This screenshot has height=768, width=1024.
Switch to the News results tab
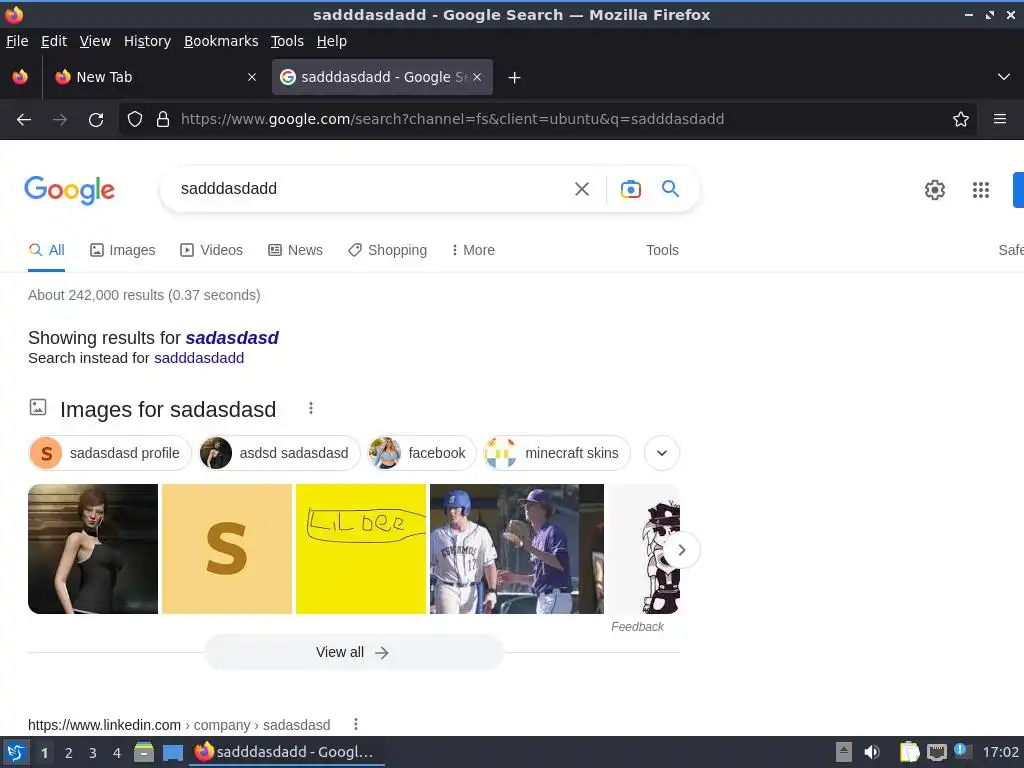point(295,250)
